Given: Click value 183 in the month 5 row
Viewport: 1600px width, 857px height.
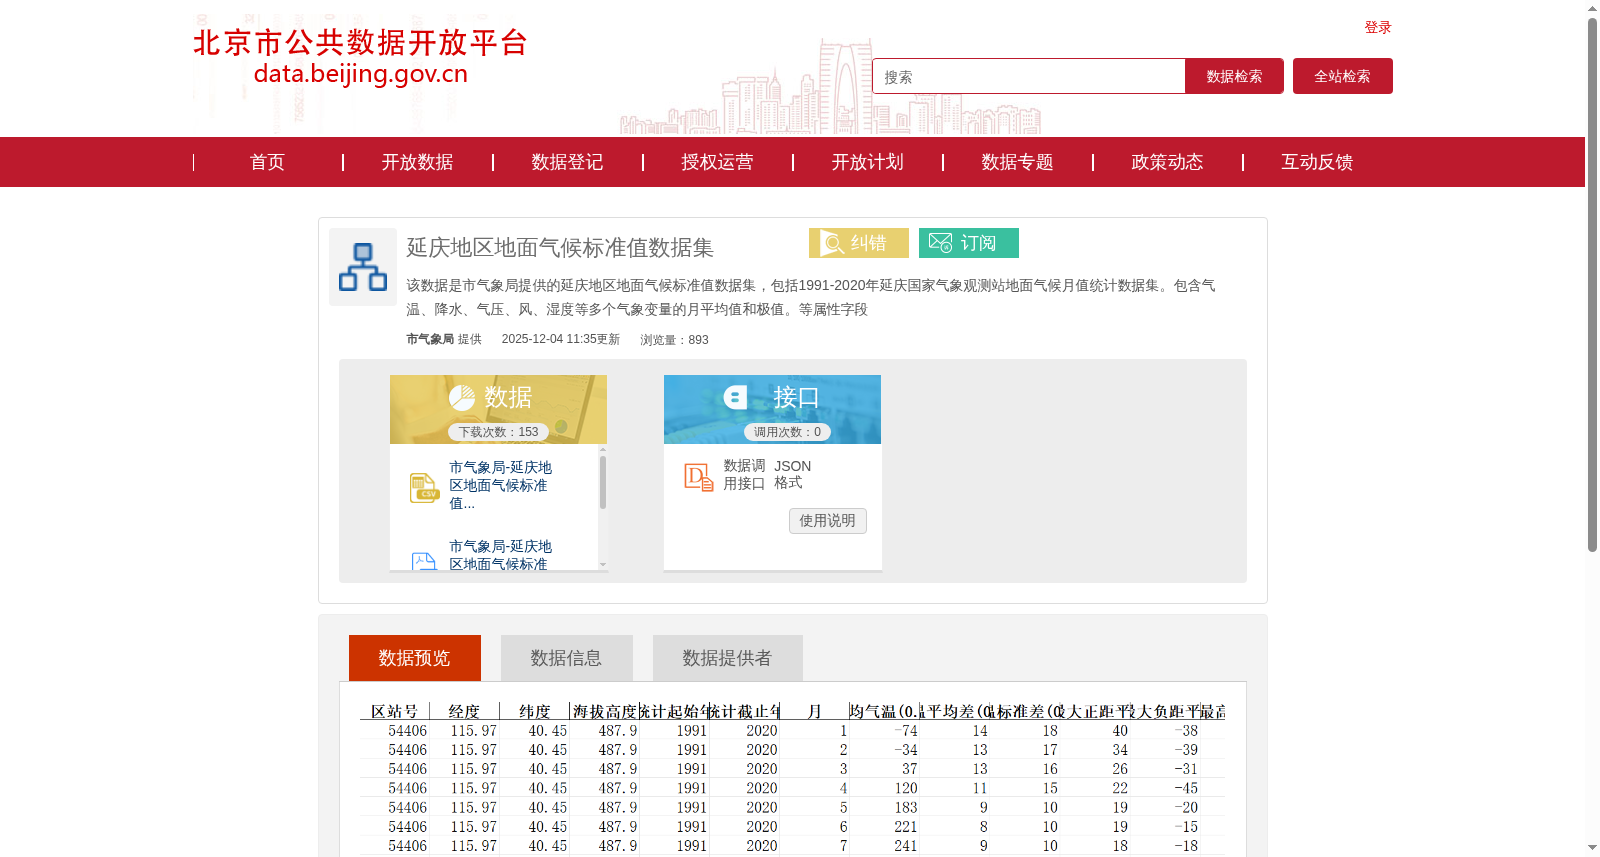Looking at the screenshot, I should (x=905, y=808).
